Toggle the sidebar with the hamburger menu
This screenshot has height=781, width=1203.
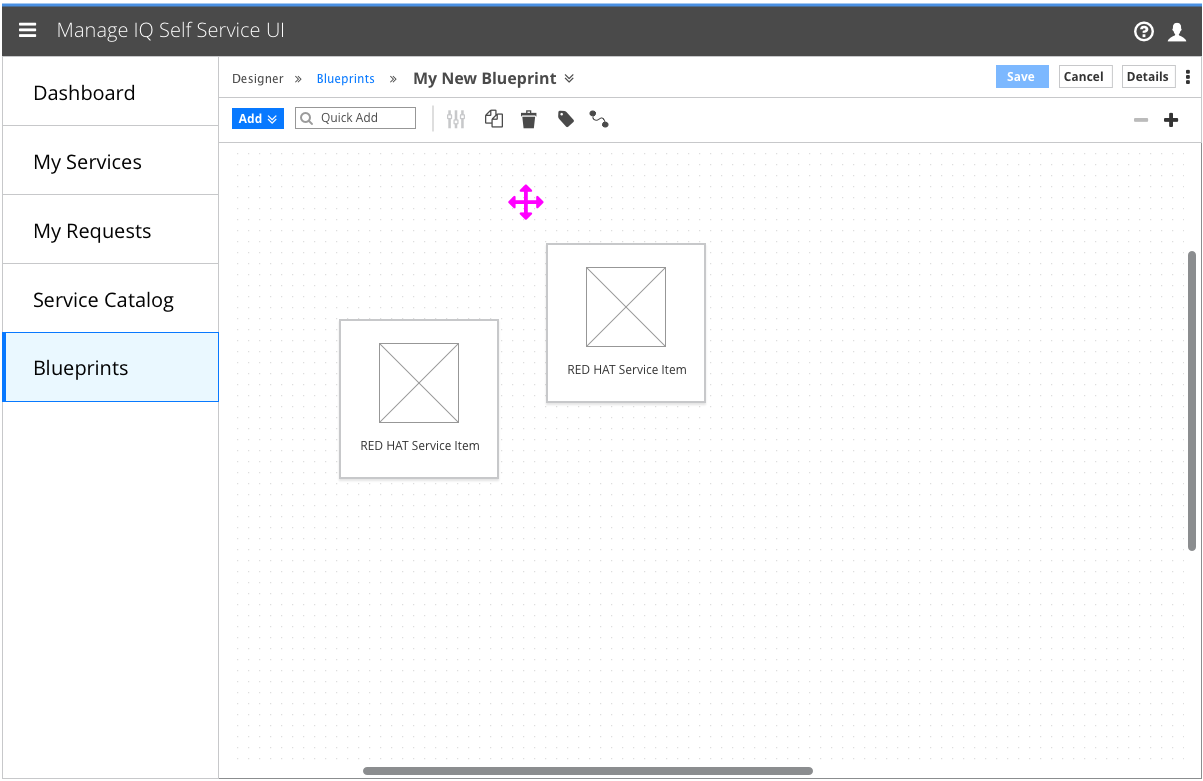(x=27, y=29)
